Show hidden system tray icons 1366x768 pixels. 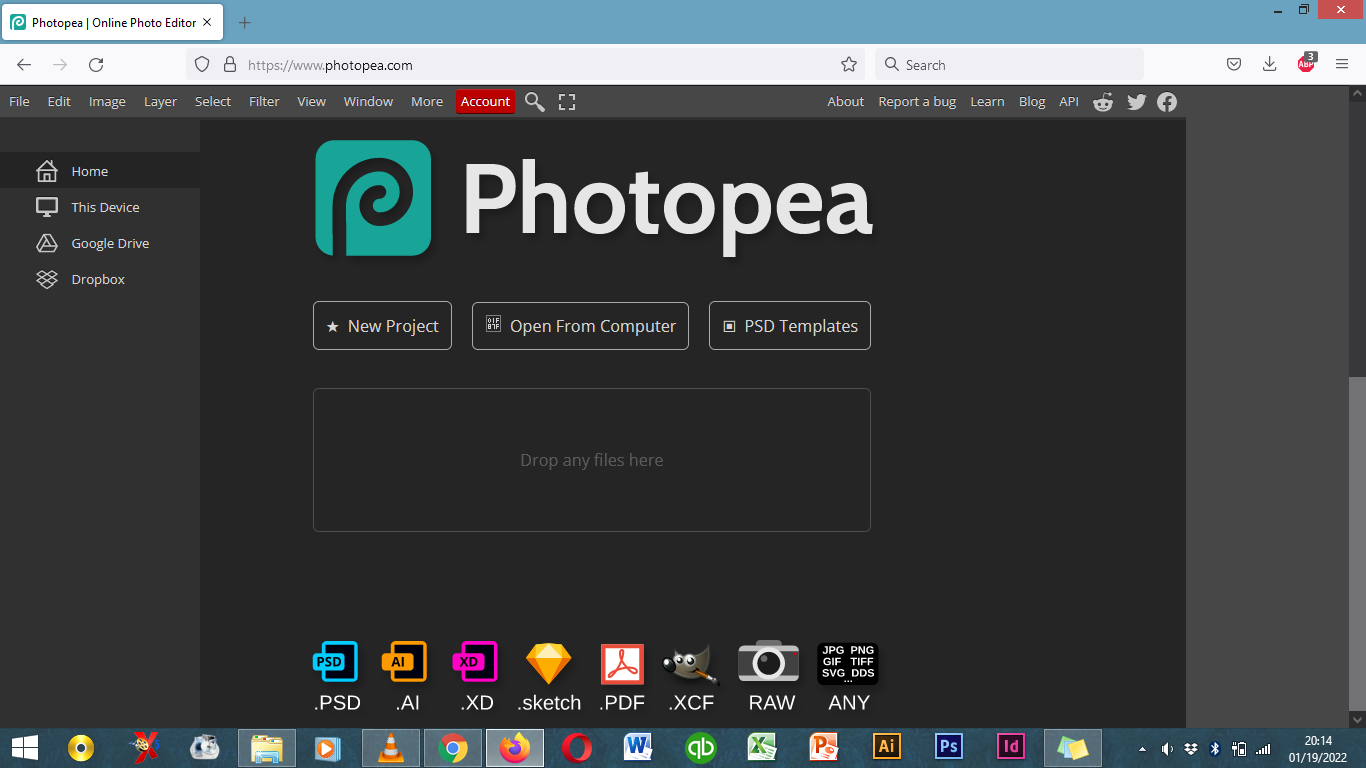(1142, 749)
